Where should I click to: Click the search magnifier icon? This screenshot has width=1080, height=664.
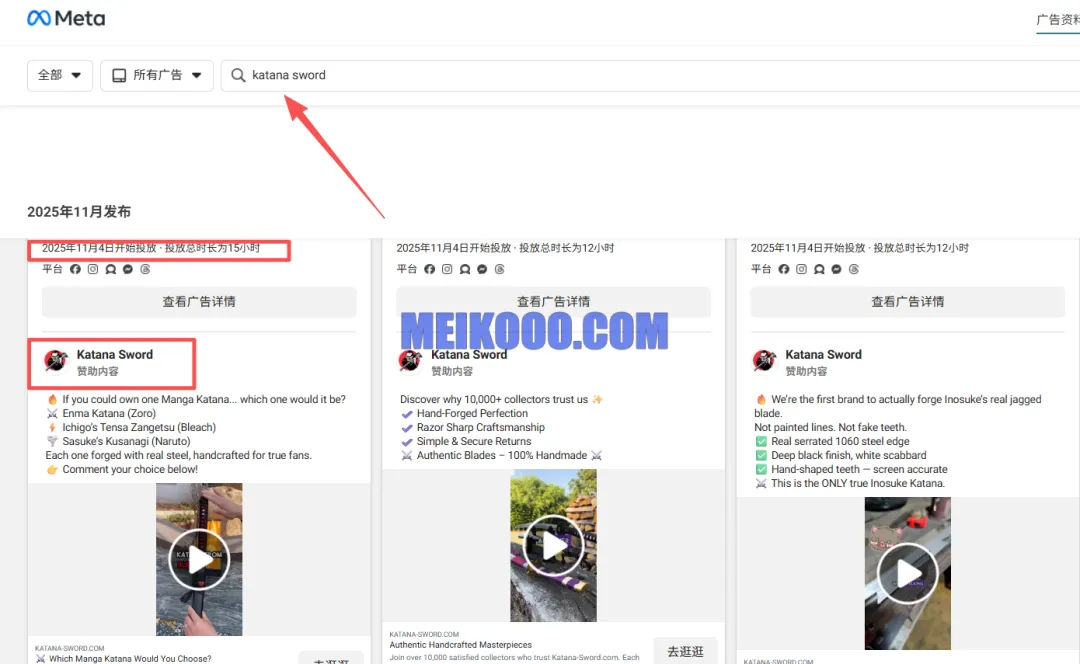tap(238, 75)
